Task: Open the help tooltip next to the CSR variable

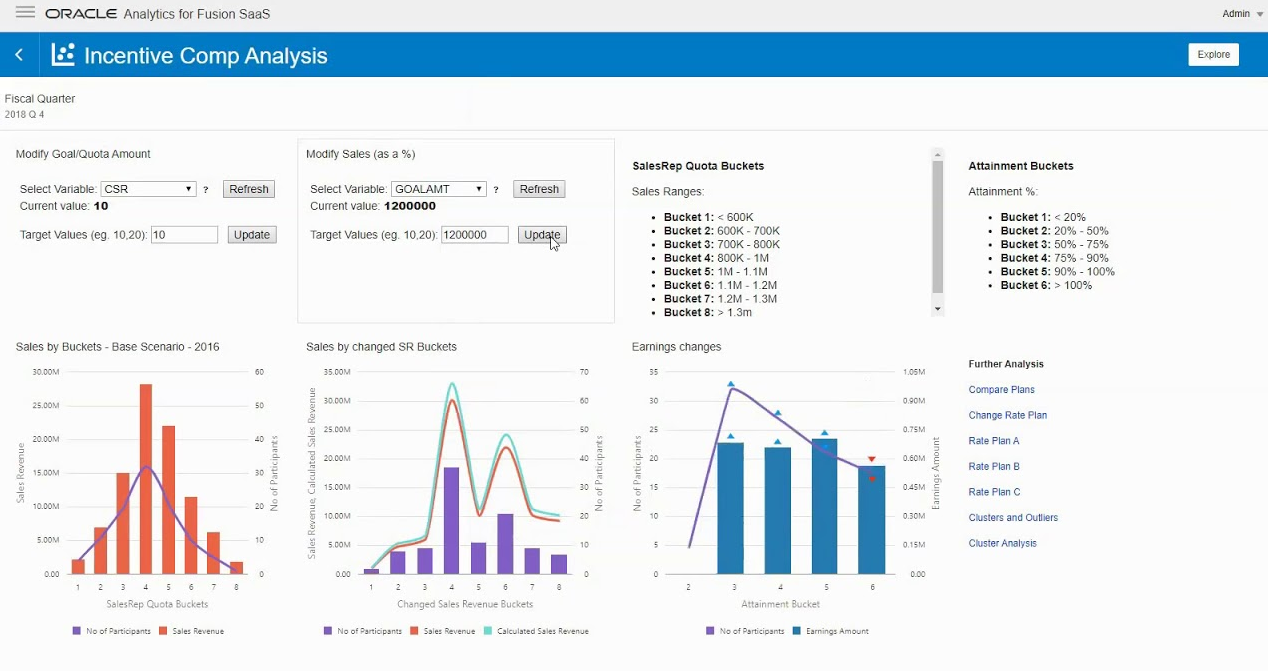Action: coord(205,189)
